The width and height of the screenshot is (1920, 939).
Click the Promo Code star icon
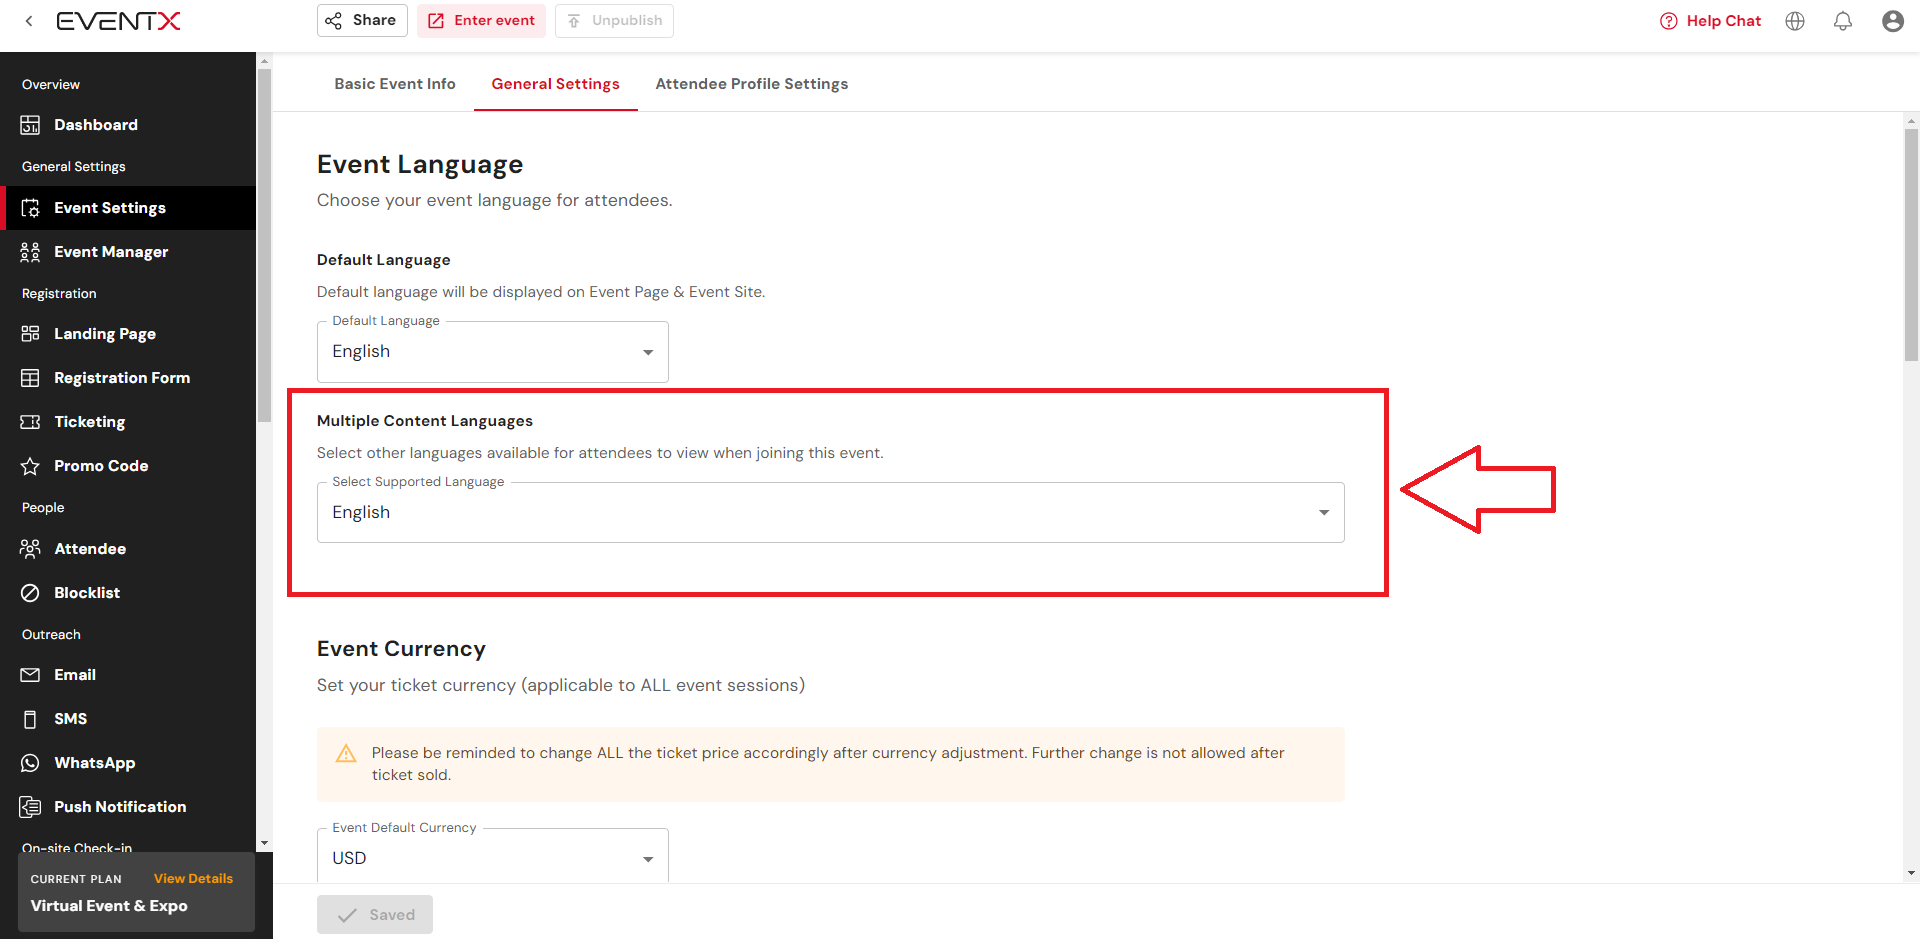tap(30, 466)
